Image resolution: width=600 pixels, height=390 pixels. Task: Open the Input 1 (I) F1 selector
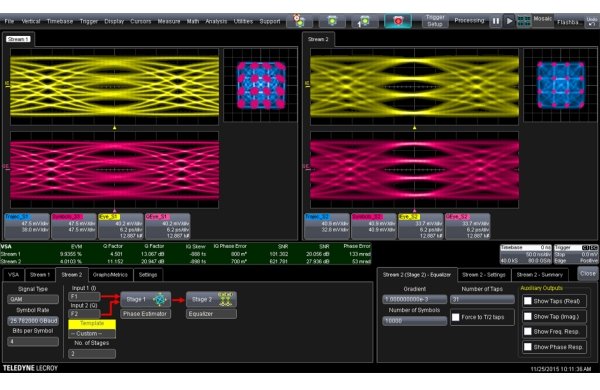[x=84, y=297]
